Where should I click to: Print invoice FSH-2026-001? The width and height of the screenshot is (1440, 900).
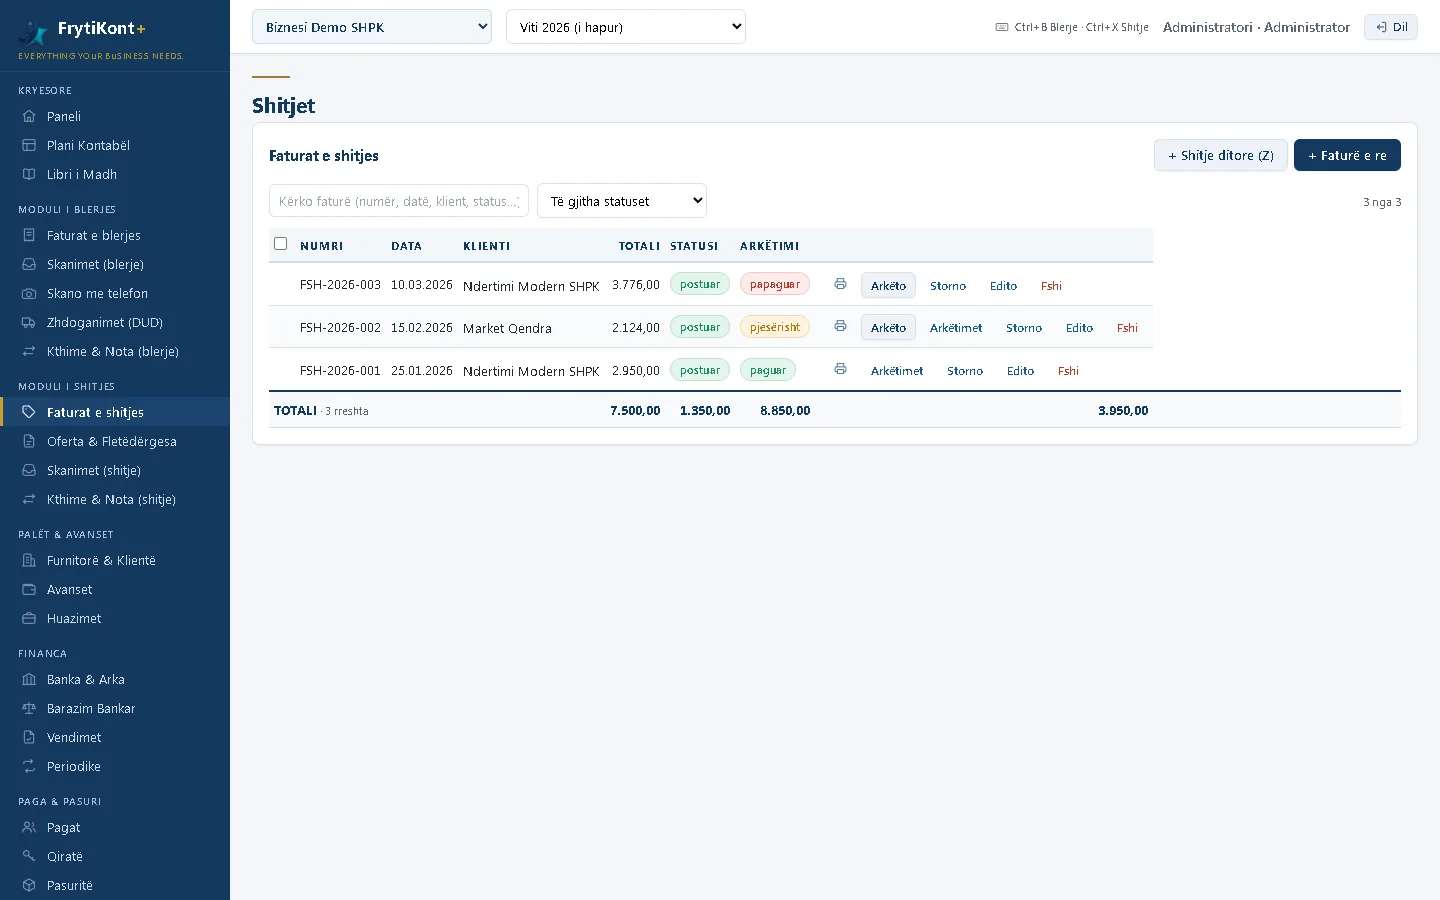[840, 369]
